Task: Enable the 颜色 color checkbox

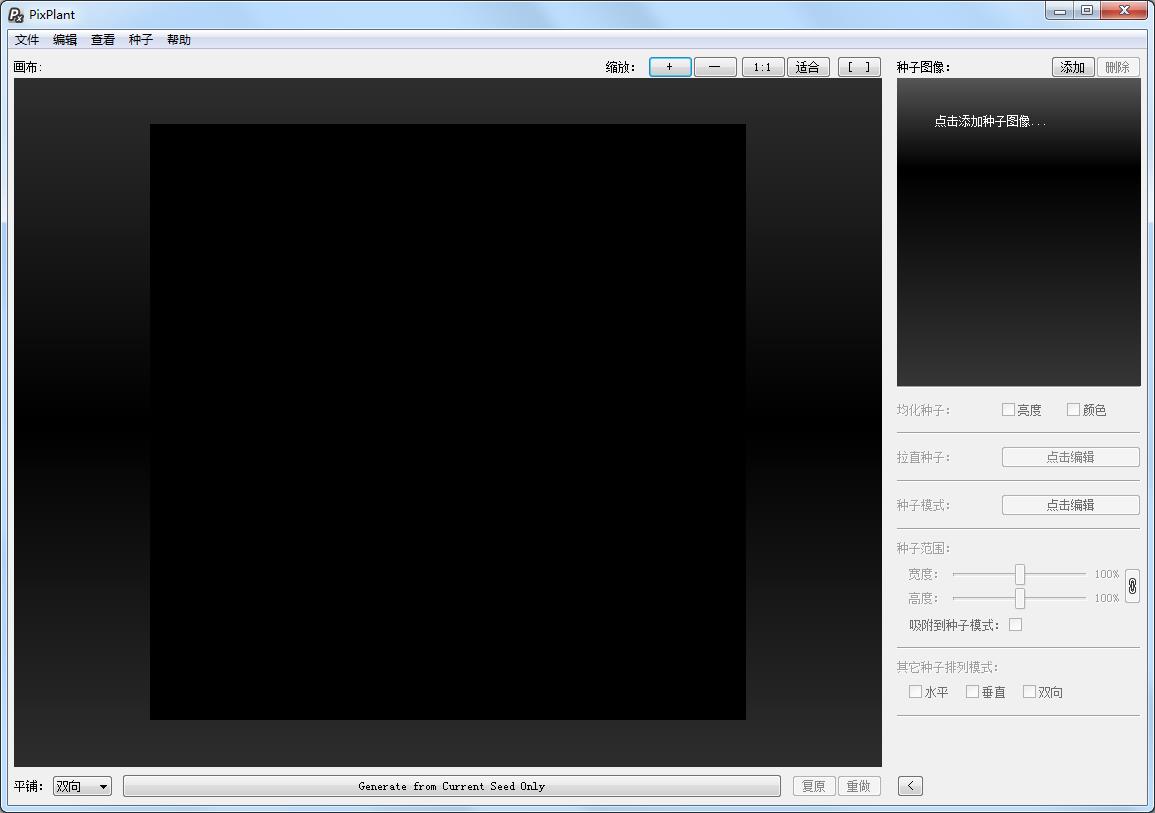Action: click(1073, 409)
